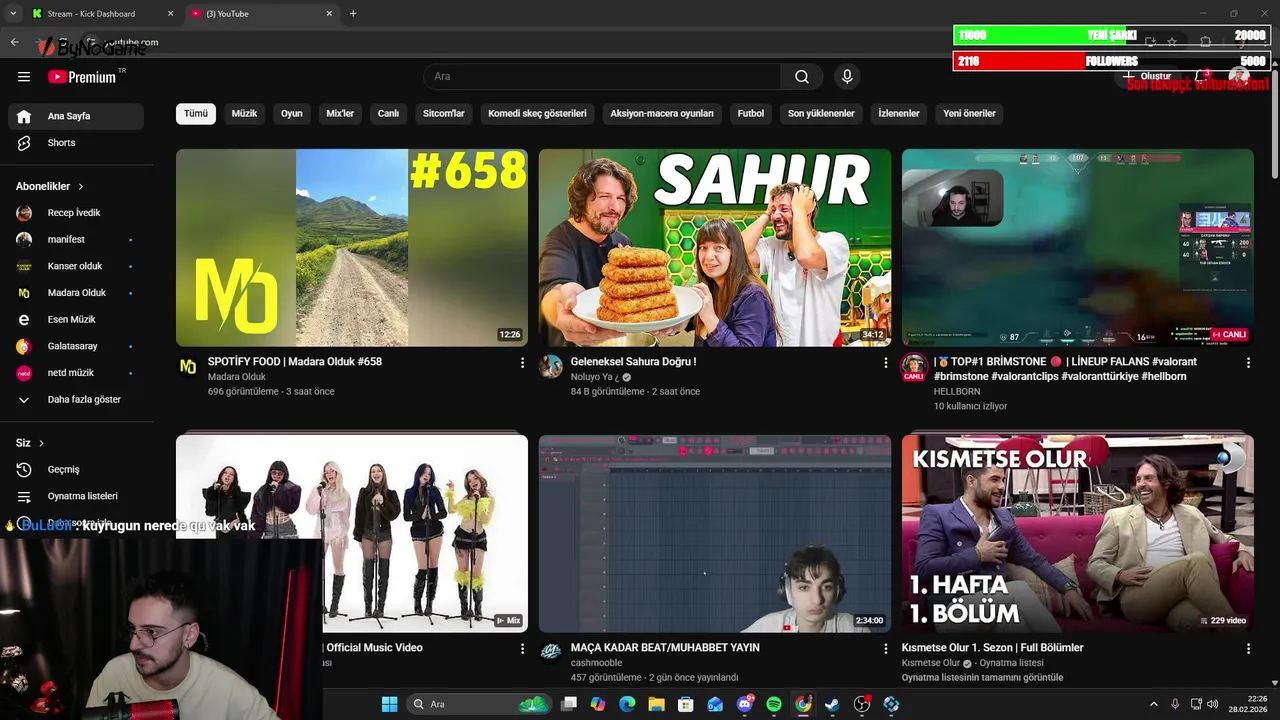
Task: Click Noluyo Ya channel avatar
Action: [551, 367]
